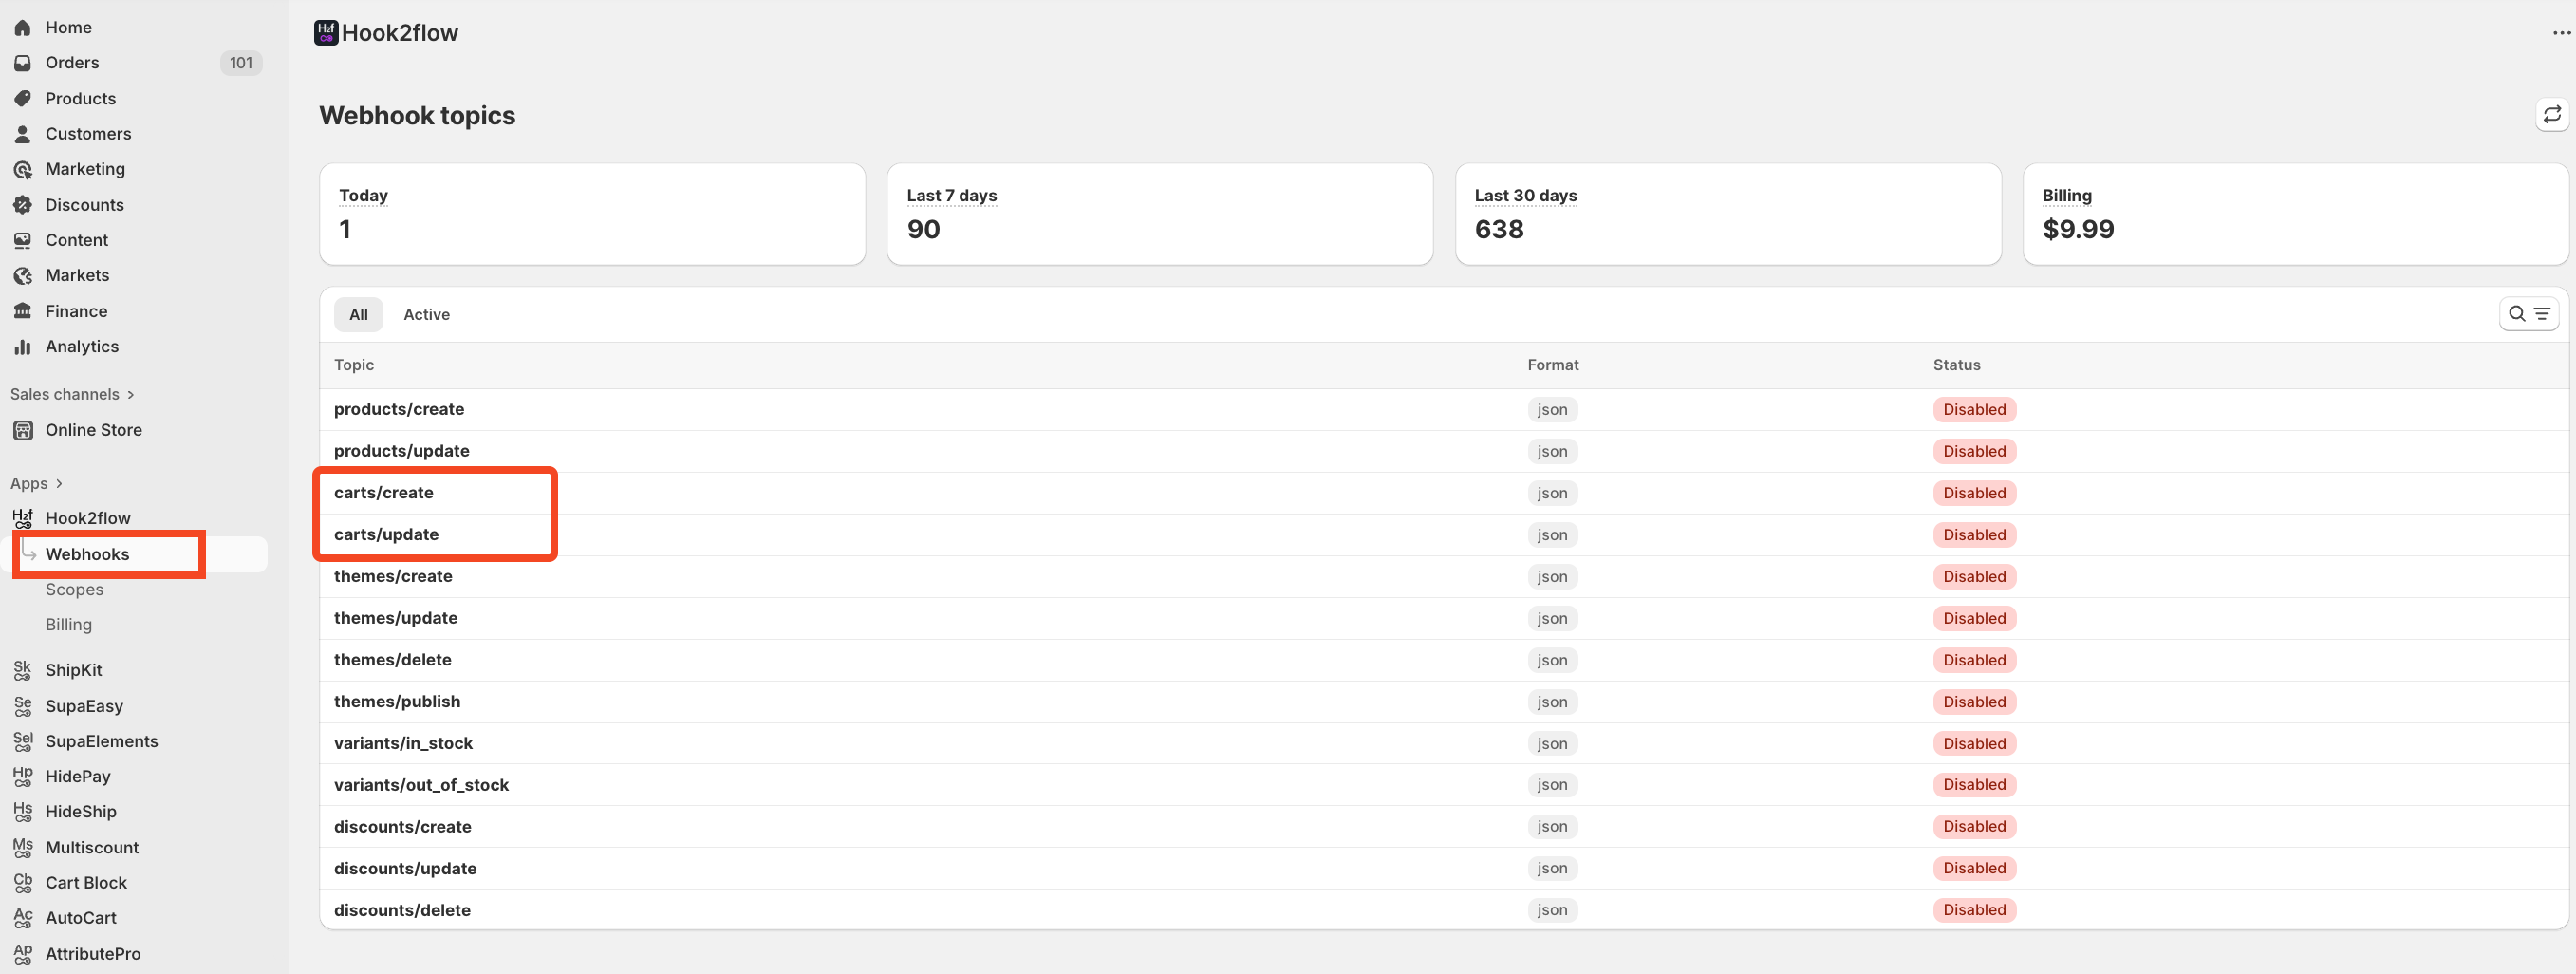This screenshot has height=974, width=2576.
Task: Expand the Apps section chevron
Action: click(59, 484)
